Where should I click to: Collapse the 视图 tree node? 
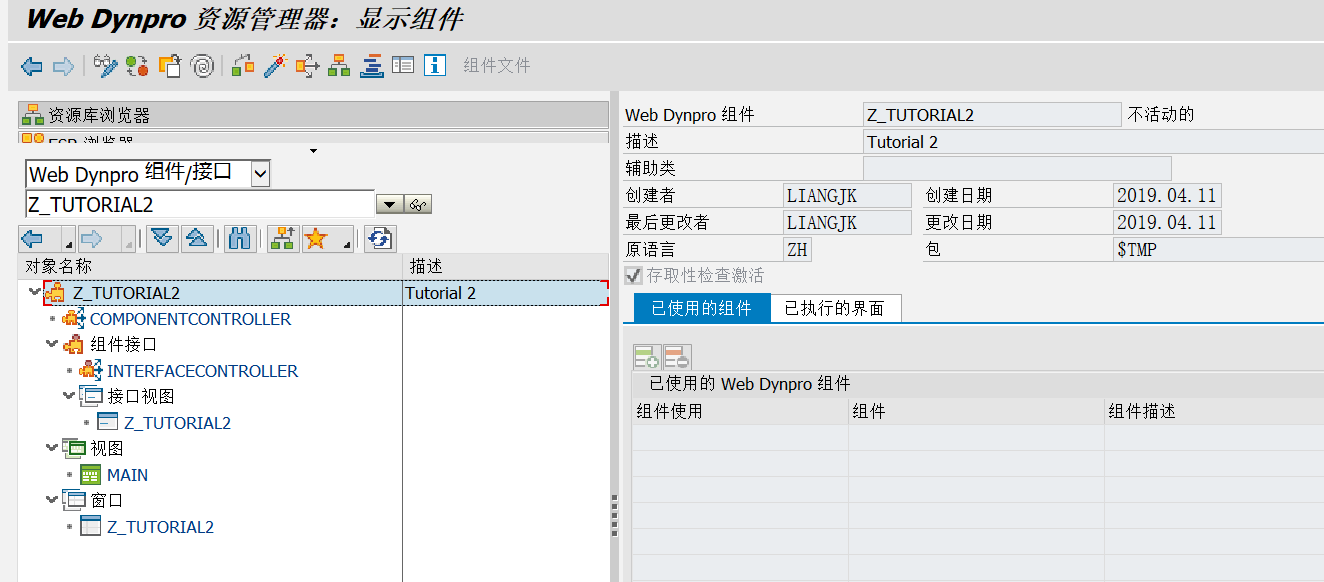[x=52, y=449]
